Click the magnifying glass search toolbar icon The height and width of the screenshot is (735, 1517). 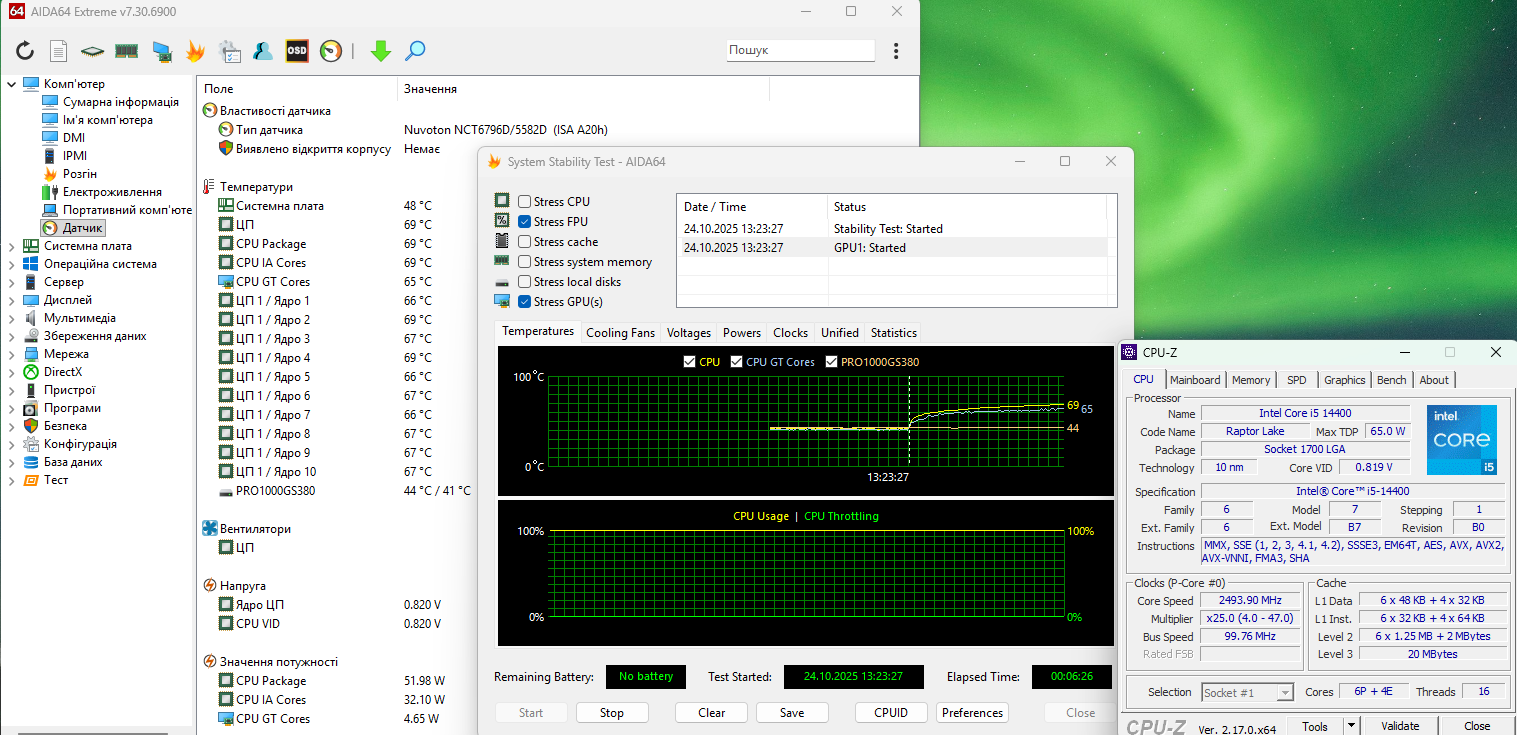415,51
